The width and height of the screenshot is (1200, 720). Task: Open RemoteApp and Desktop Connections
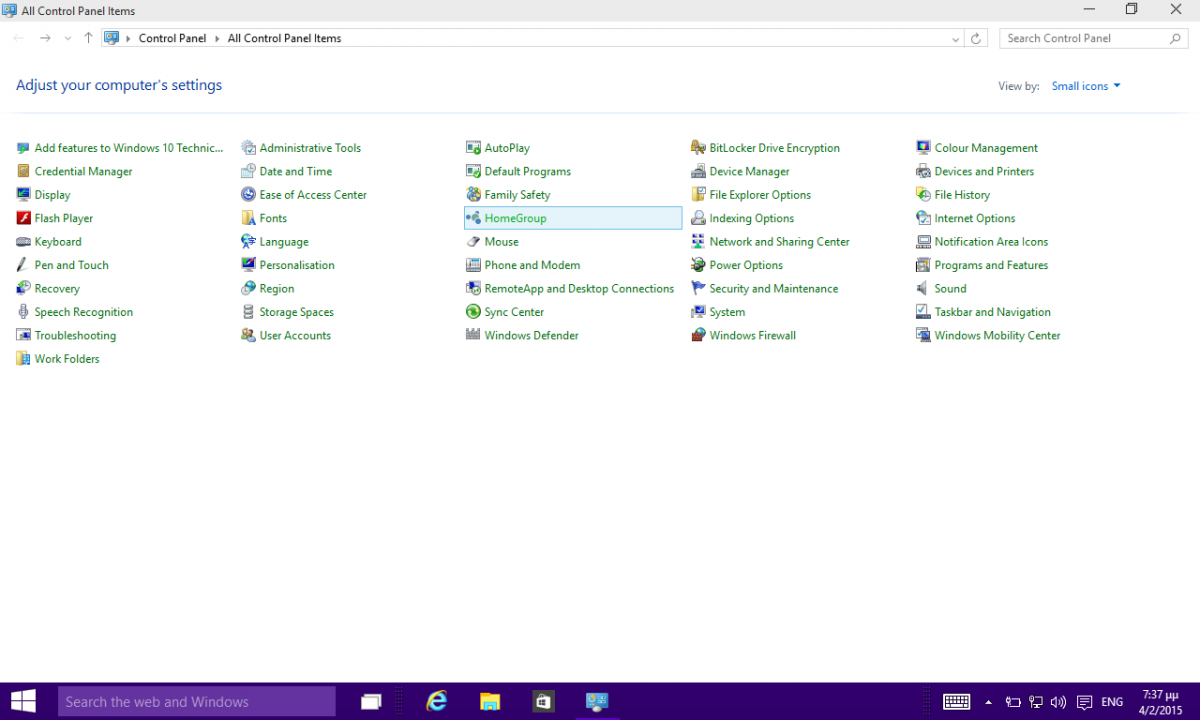[x=579, y=288]
